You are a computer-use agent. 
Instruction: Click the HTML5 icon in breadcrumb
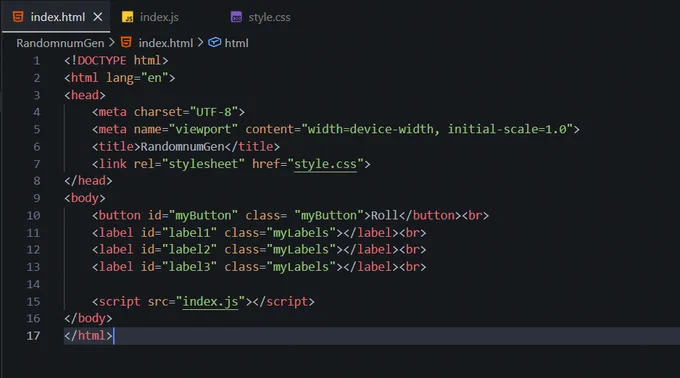(x=126, y=42)
